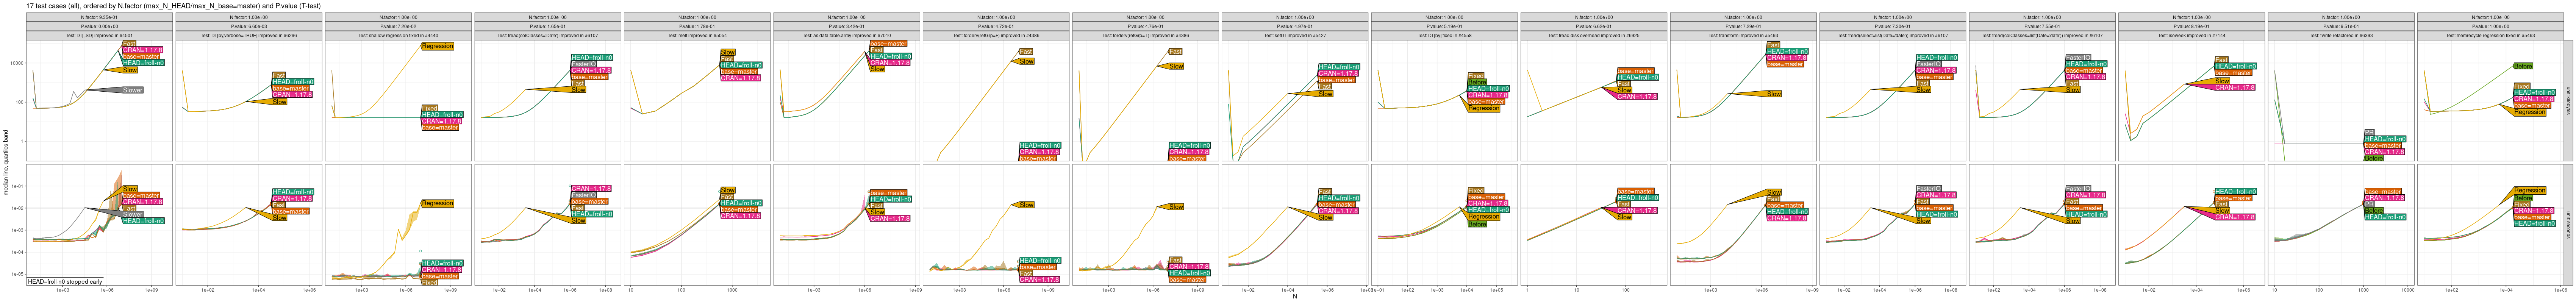The image size is (2576, 303).
Task: Click the gray 'Slower' label in the first kilobytes panel
Action: point(132,90)
